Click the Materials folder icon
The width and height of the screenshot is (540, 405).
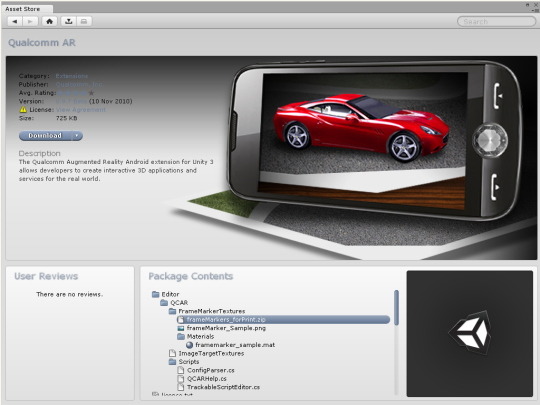[x=181, y=336]
